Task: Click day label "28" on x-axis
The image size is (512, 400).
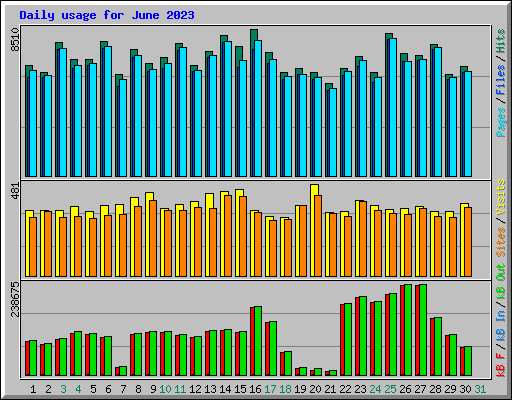Action: tap(435, 389)
